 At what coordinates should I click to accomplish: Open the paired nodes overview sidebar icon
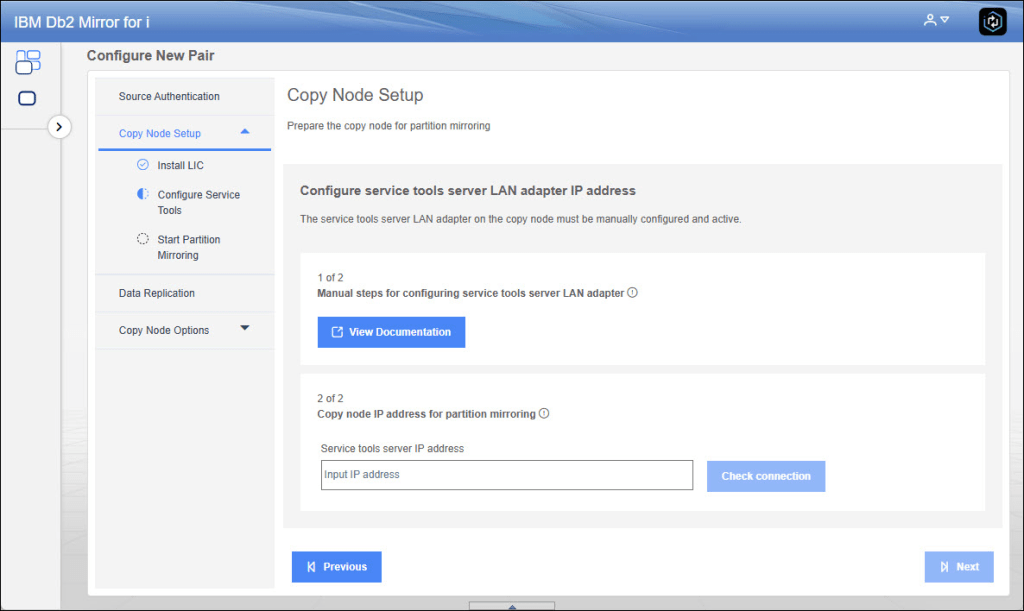click(x=27, y=62)
